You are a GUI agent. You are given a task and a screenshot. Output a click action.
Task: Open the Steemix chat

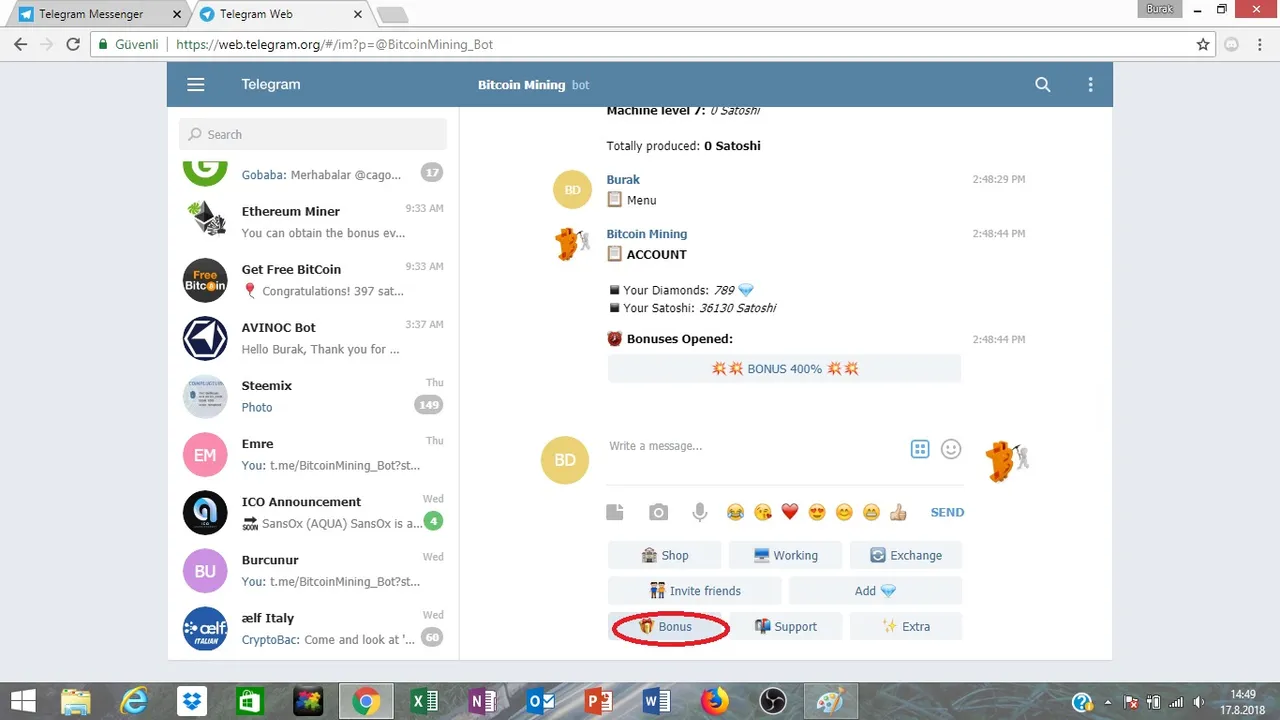pyautogui.click(x=313, y=396)
